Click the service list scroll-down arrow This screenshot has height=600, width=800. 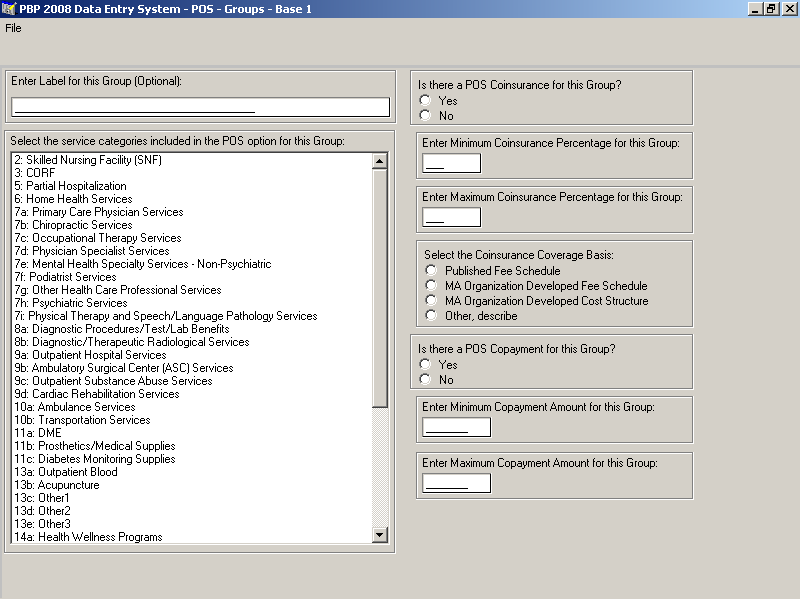click(380, 535)
